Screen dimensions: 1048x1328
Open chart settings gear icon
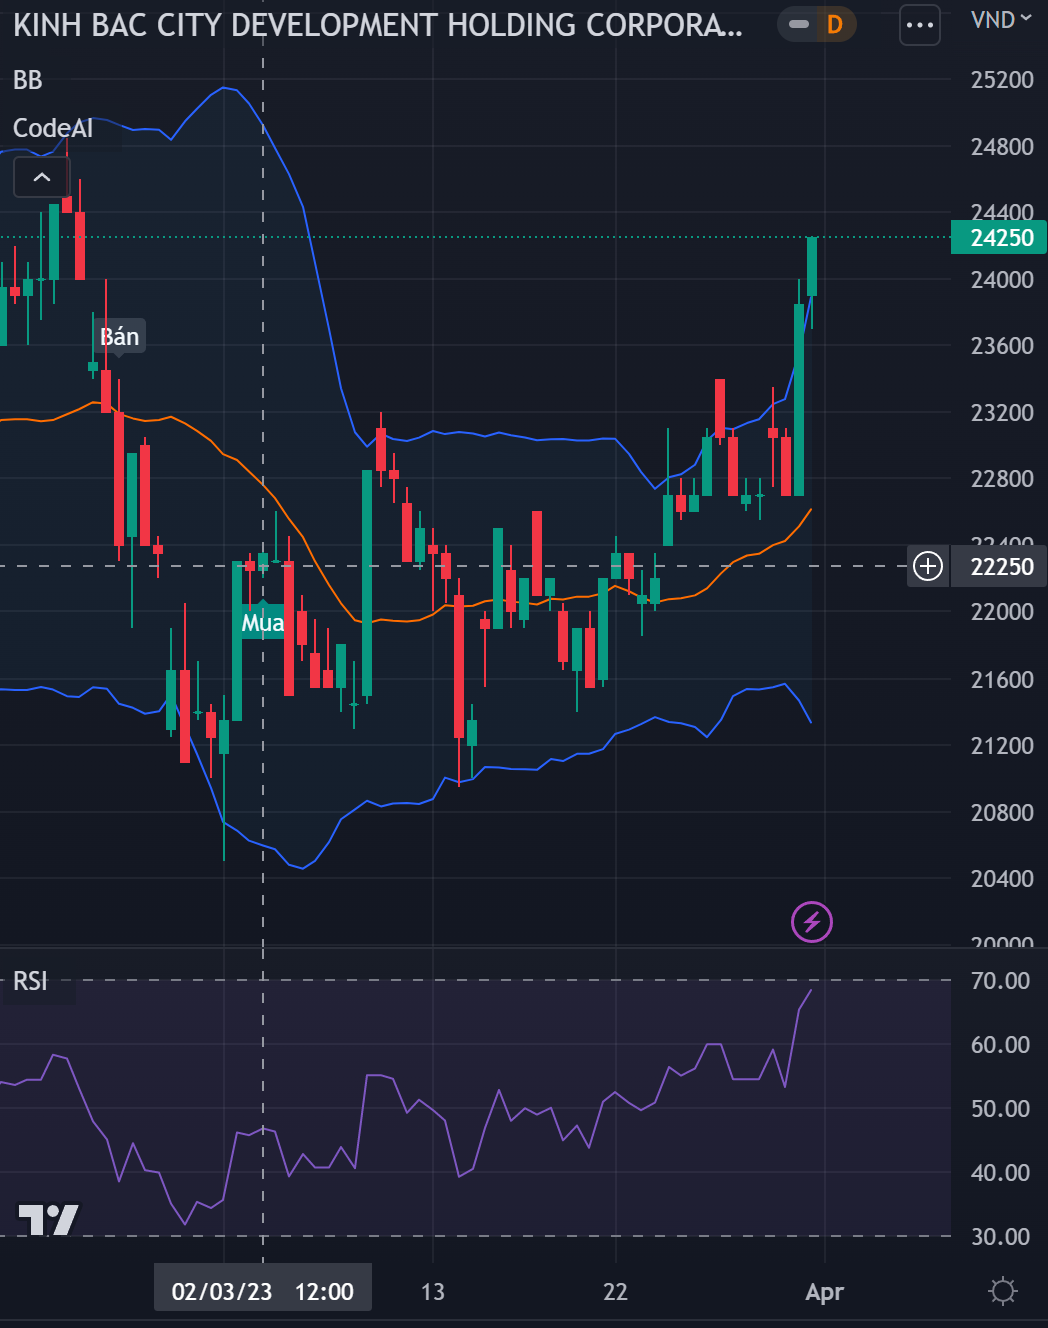click(x=1002, y=1291)
